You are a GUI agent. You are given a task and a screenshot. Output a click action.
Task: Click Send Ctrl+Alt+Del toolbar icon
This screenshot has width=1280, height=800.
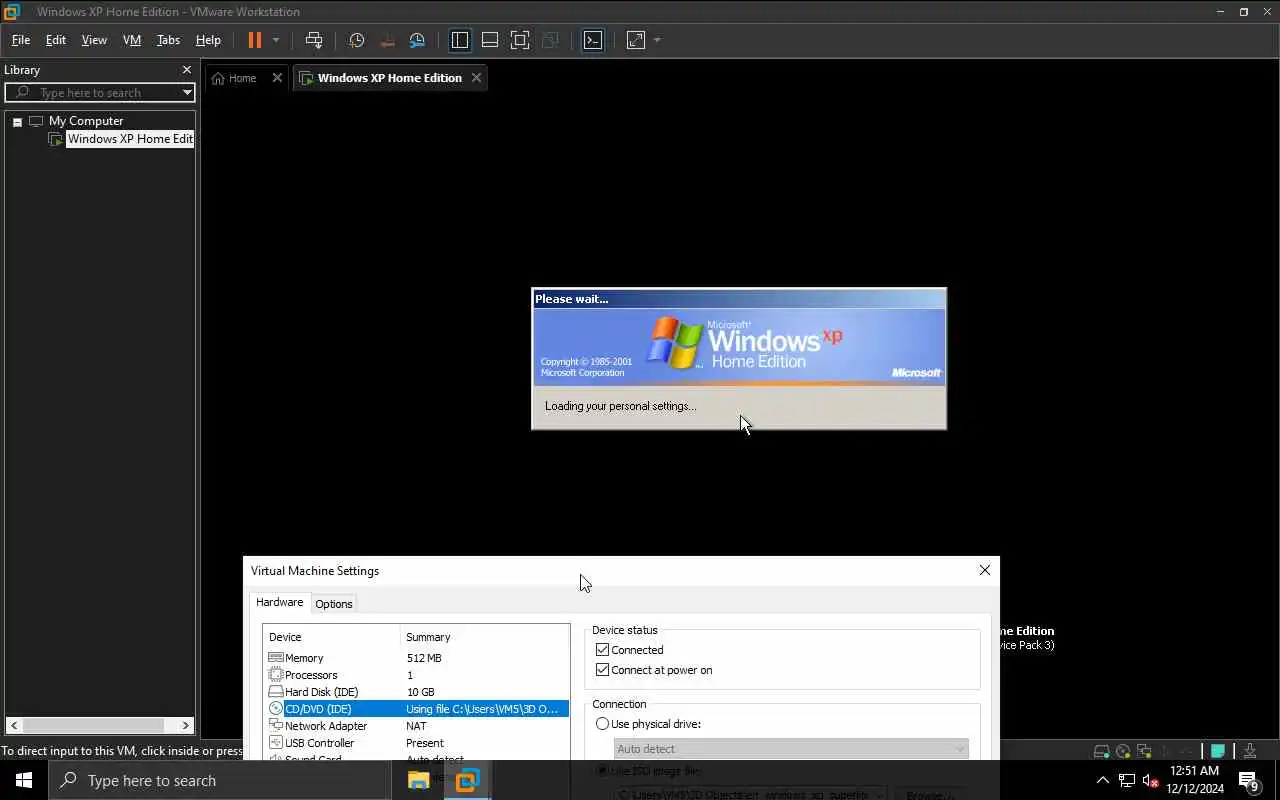tap(314, 40)
